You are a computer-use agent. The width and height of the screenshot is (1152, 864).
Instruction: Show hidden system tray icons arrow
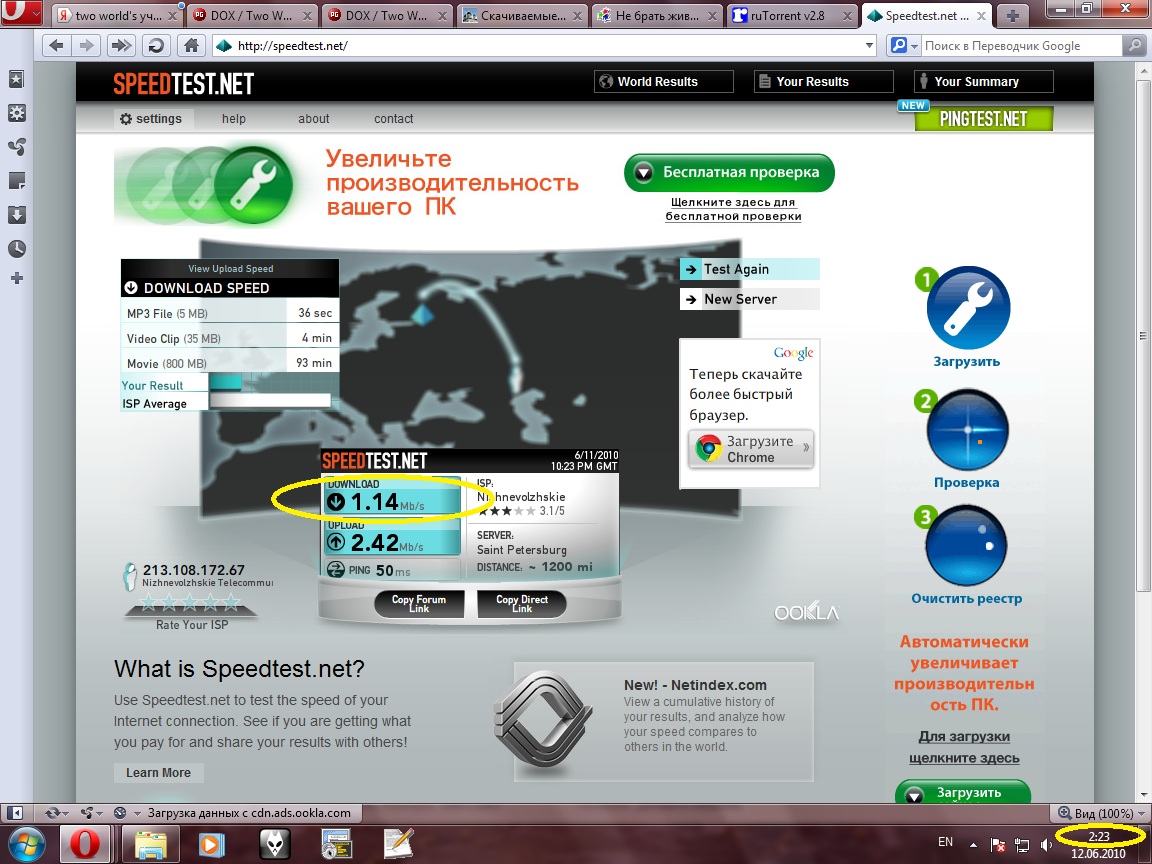973,845
